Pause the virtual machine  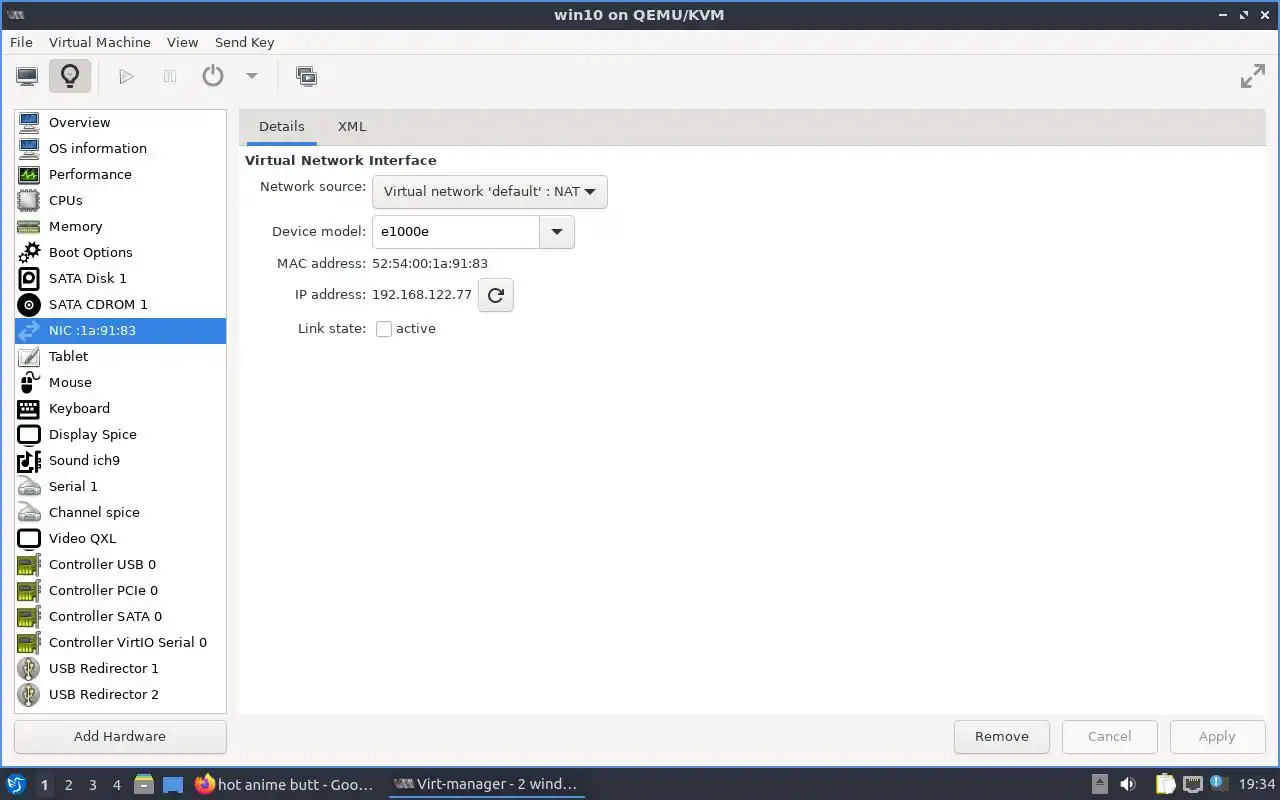[170, 76]
